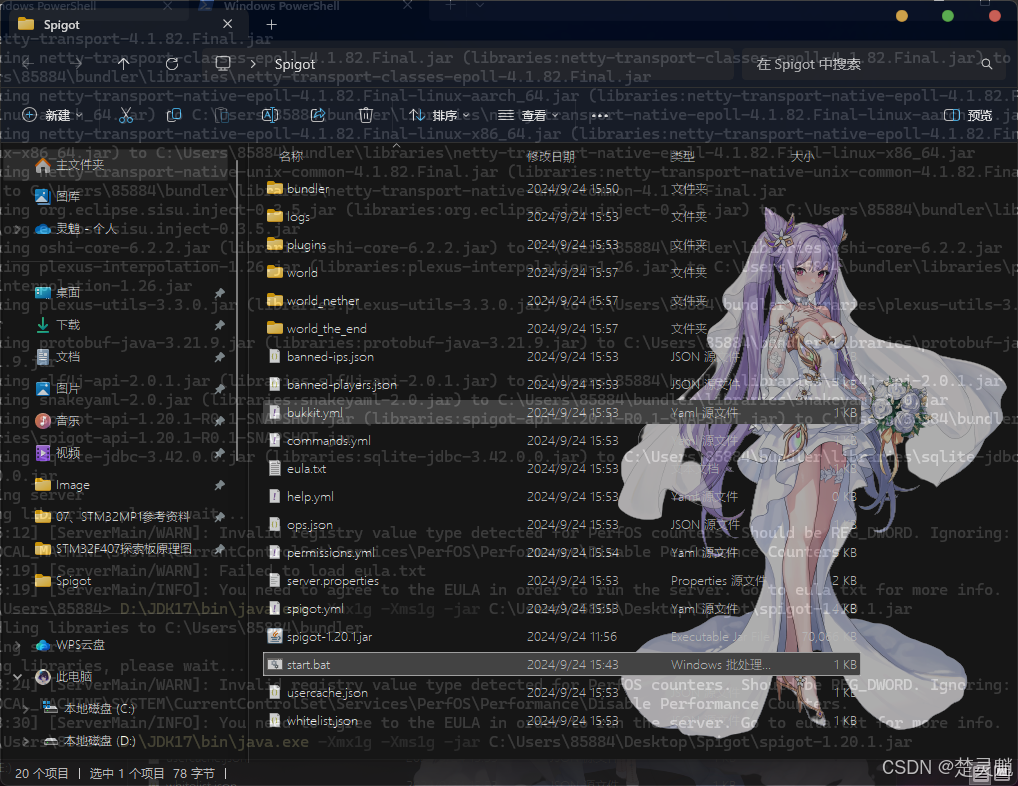Click the Delete trash icon
Image resolution: width=1018 pixels, height=786 pixels.
point(366,116)
